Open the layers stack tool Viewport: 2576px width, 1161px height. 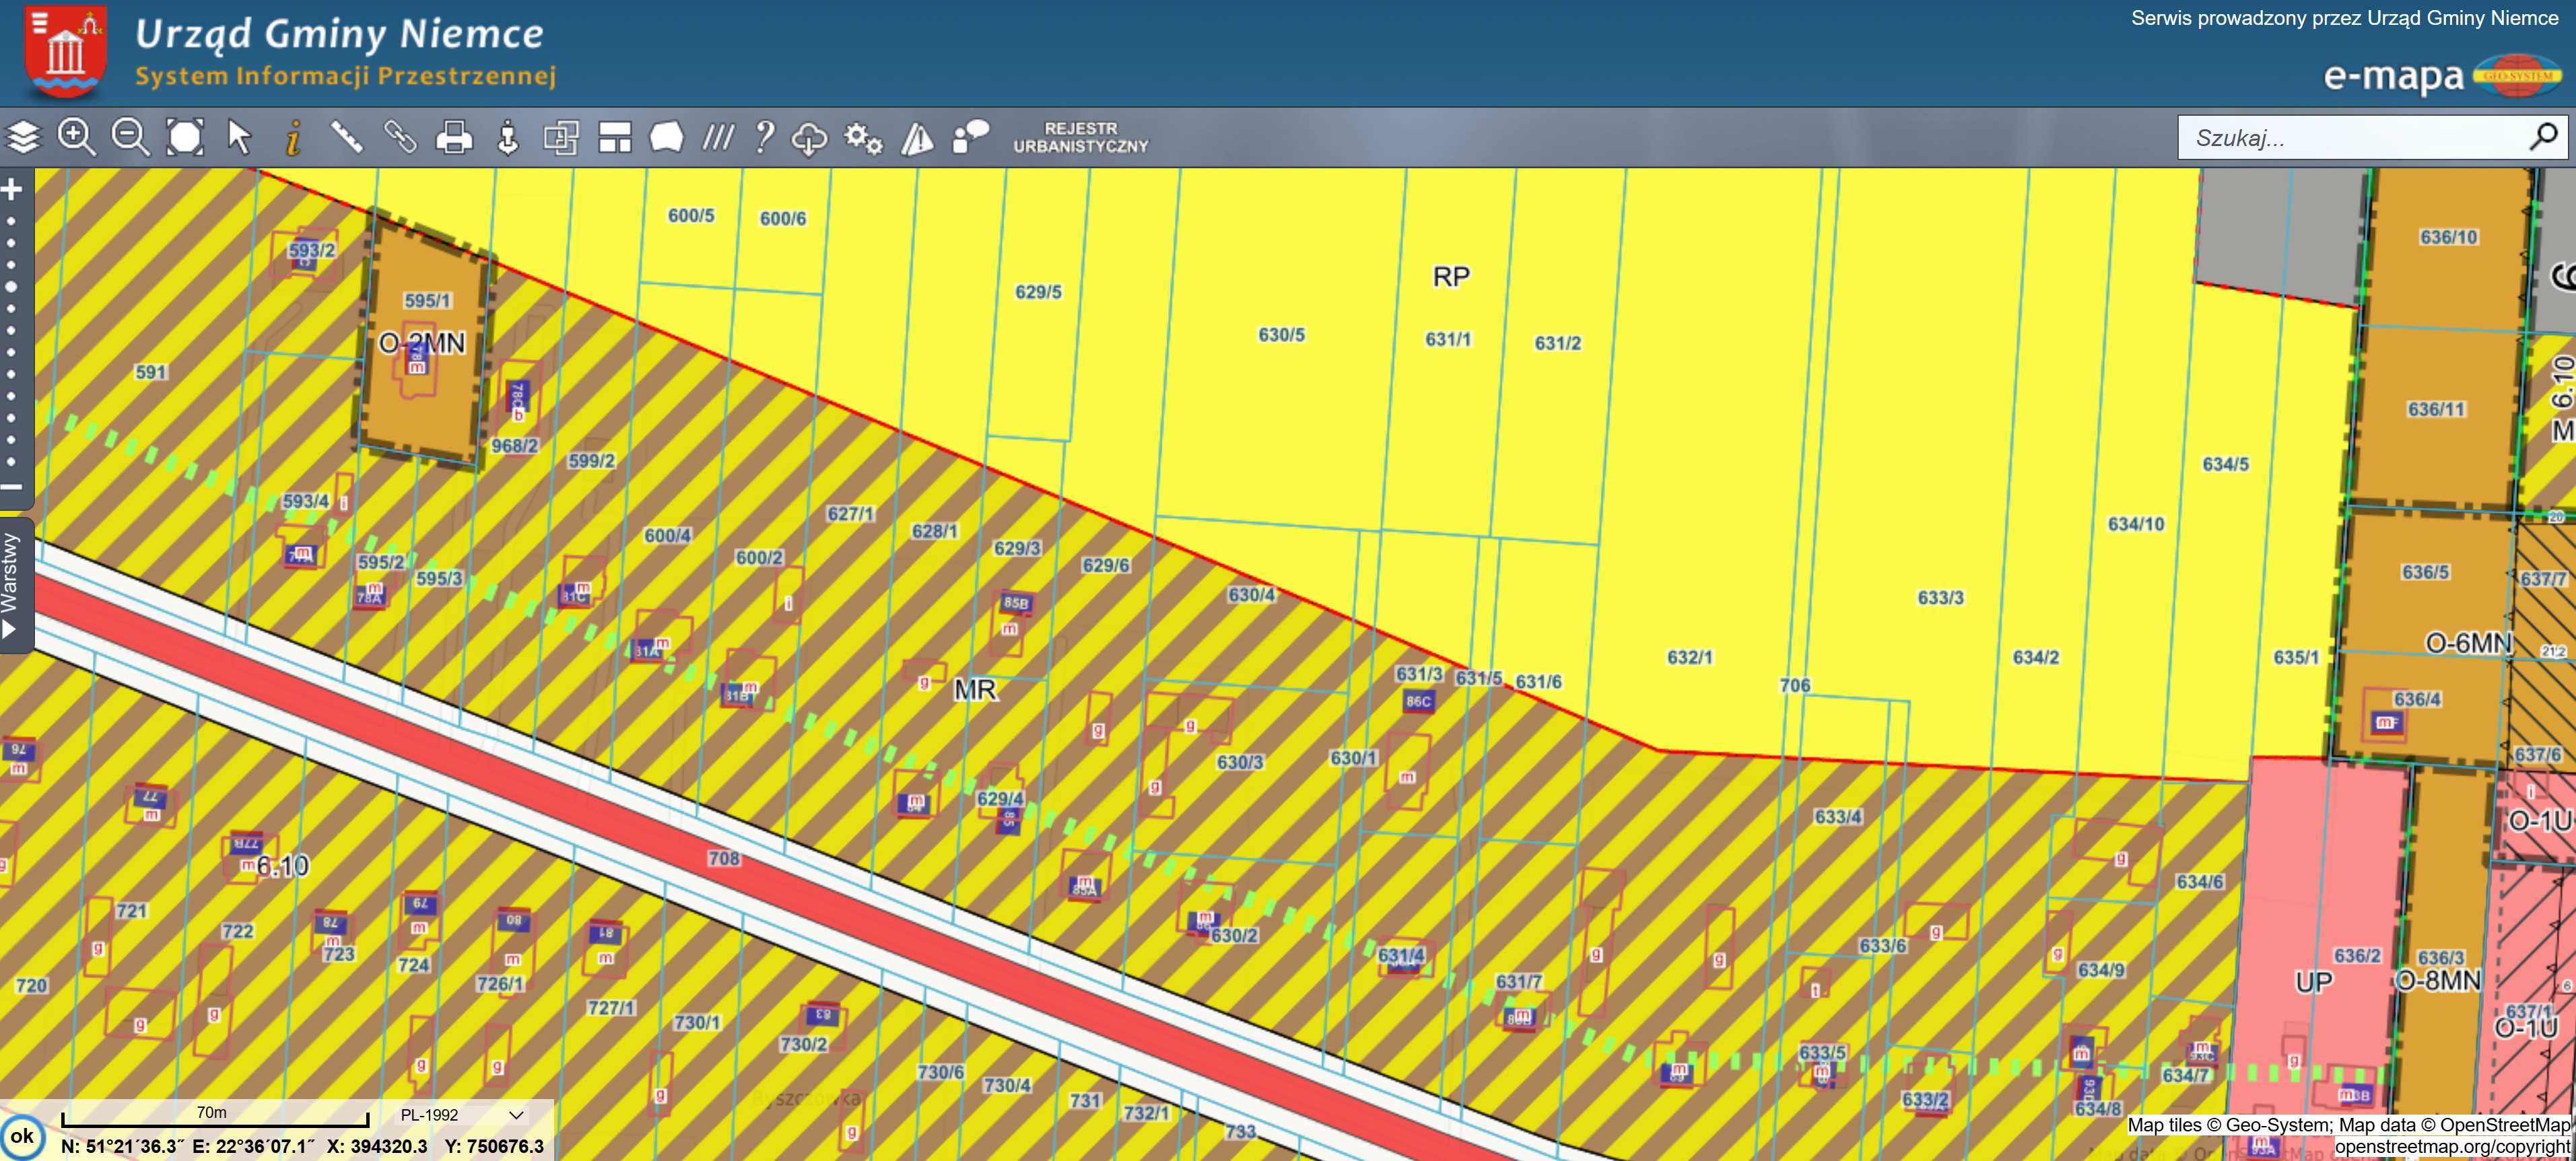[x=23, y=137]
